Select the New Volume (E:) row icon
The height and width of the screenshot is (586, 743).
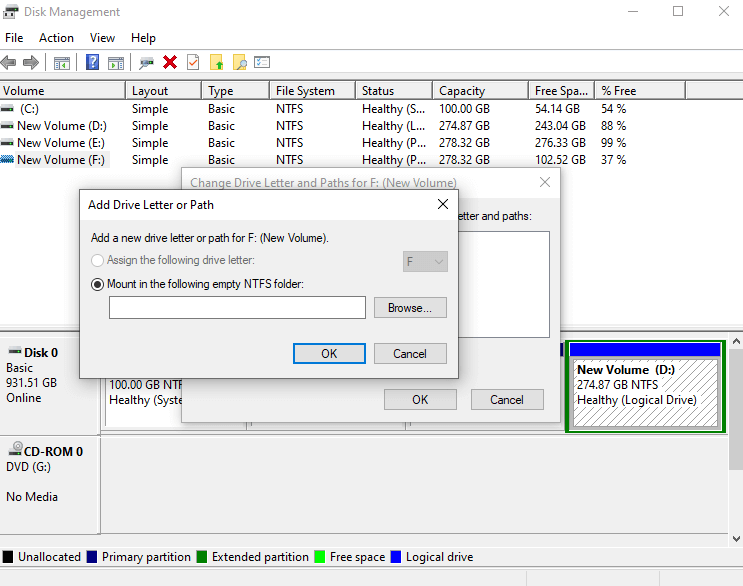coord(7,143)
